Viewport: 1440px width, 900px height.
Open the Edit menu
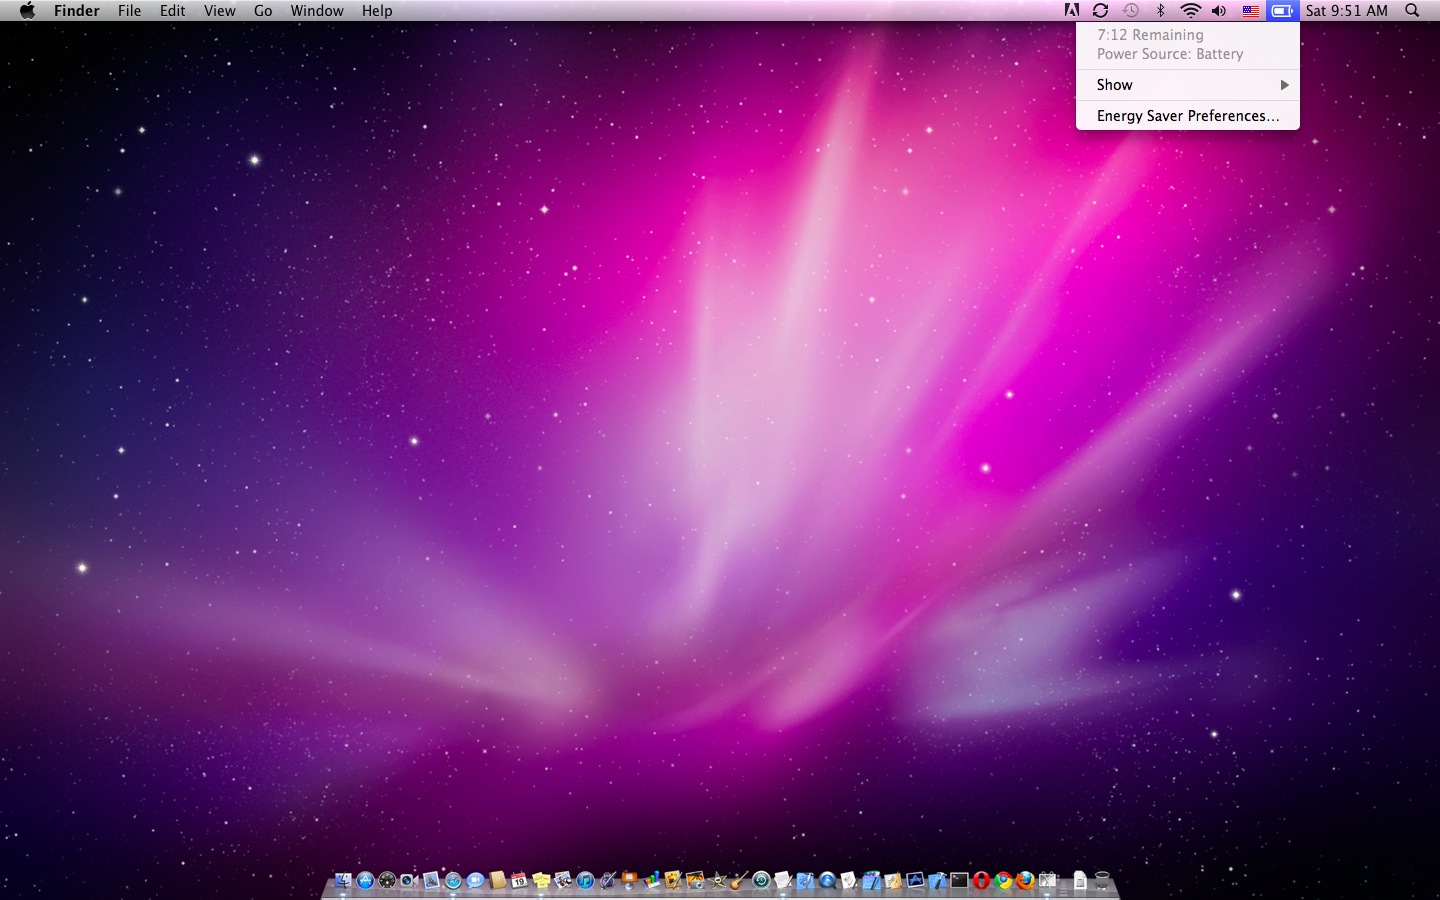coord(172,10)
